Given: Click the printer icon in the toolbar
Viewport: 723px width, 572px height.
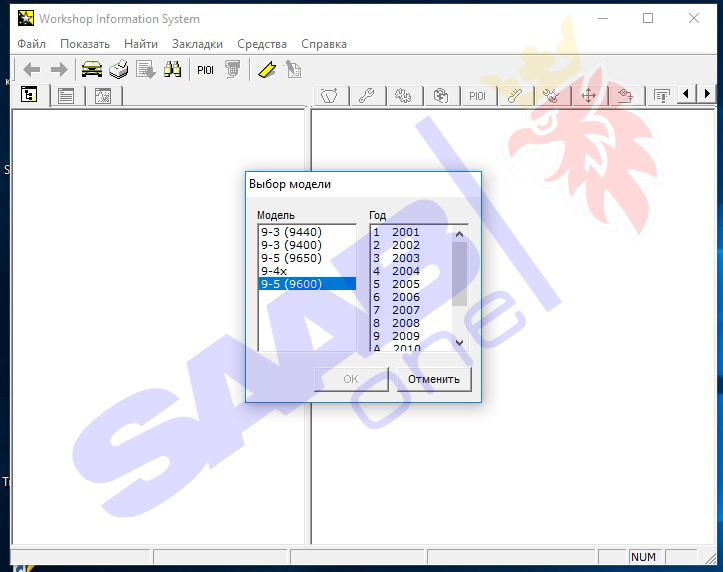Looking at the screenshot, I should 119,69.
